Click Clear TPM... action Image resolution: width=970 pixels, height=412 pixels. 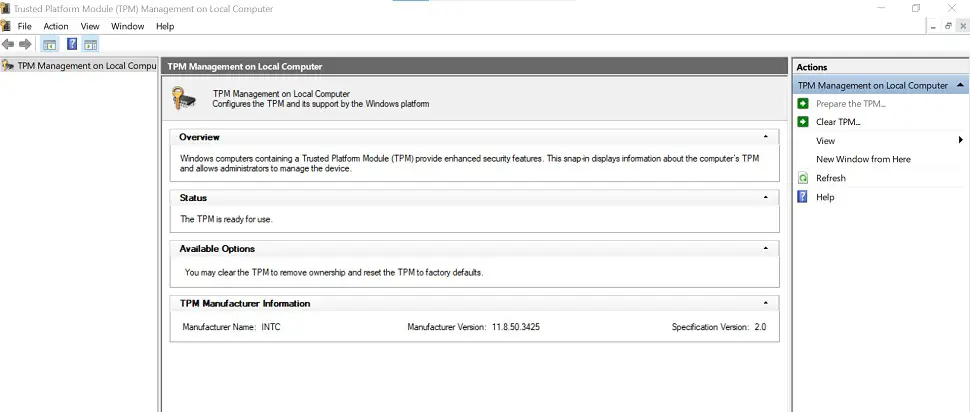(x=838, y=122)
